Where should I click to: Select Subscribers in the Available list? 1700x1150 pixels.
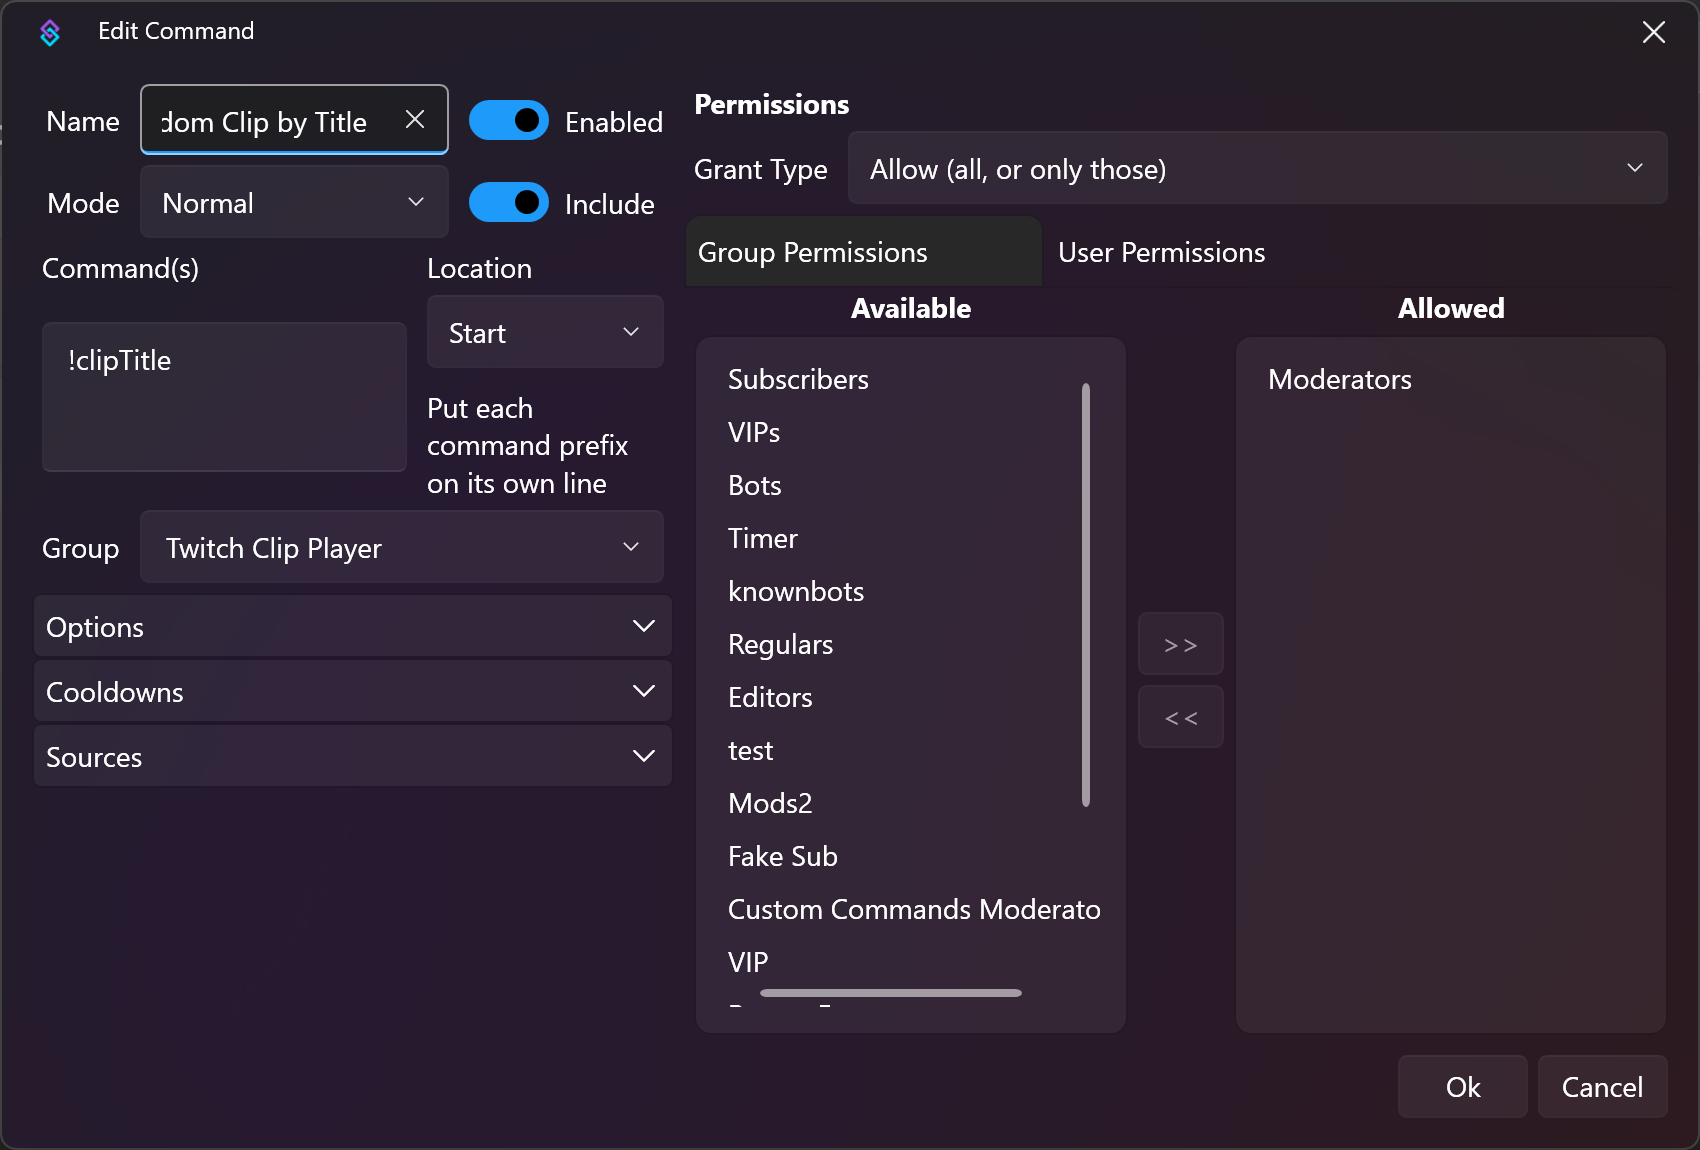pyautogui.click(x=798, y=379)
